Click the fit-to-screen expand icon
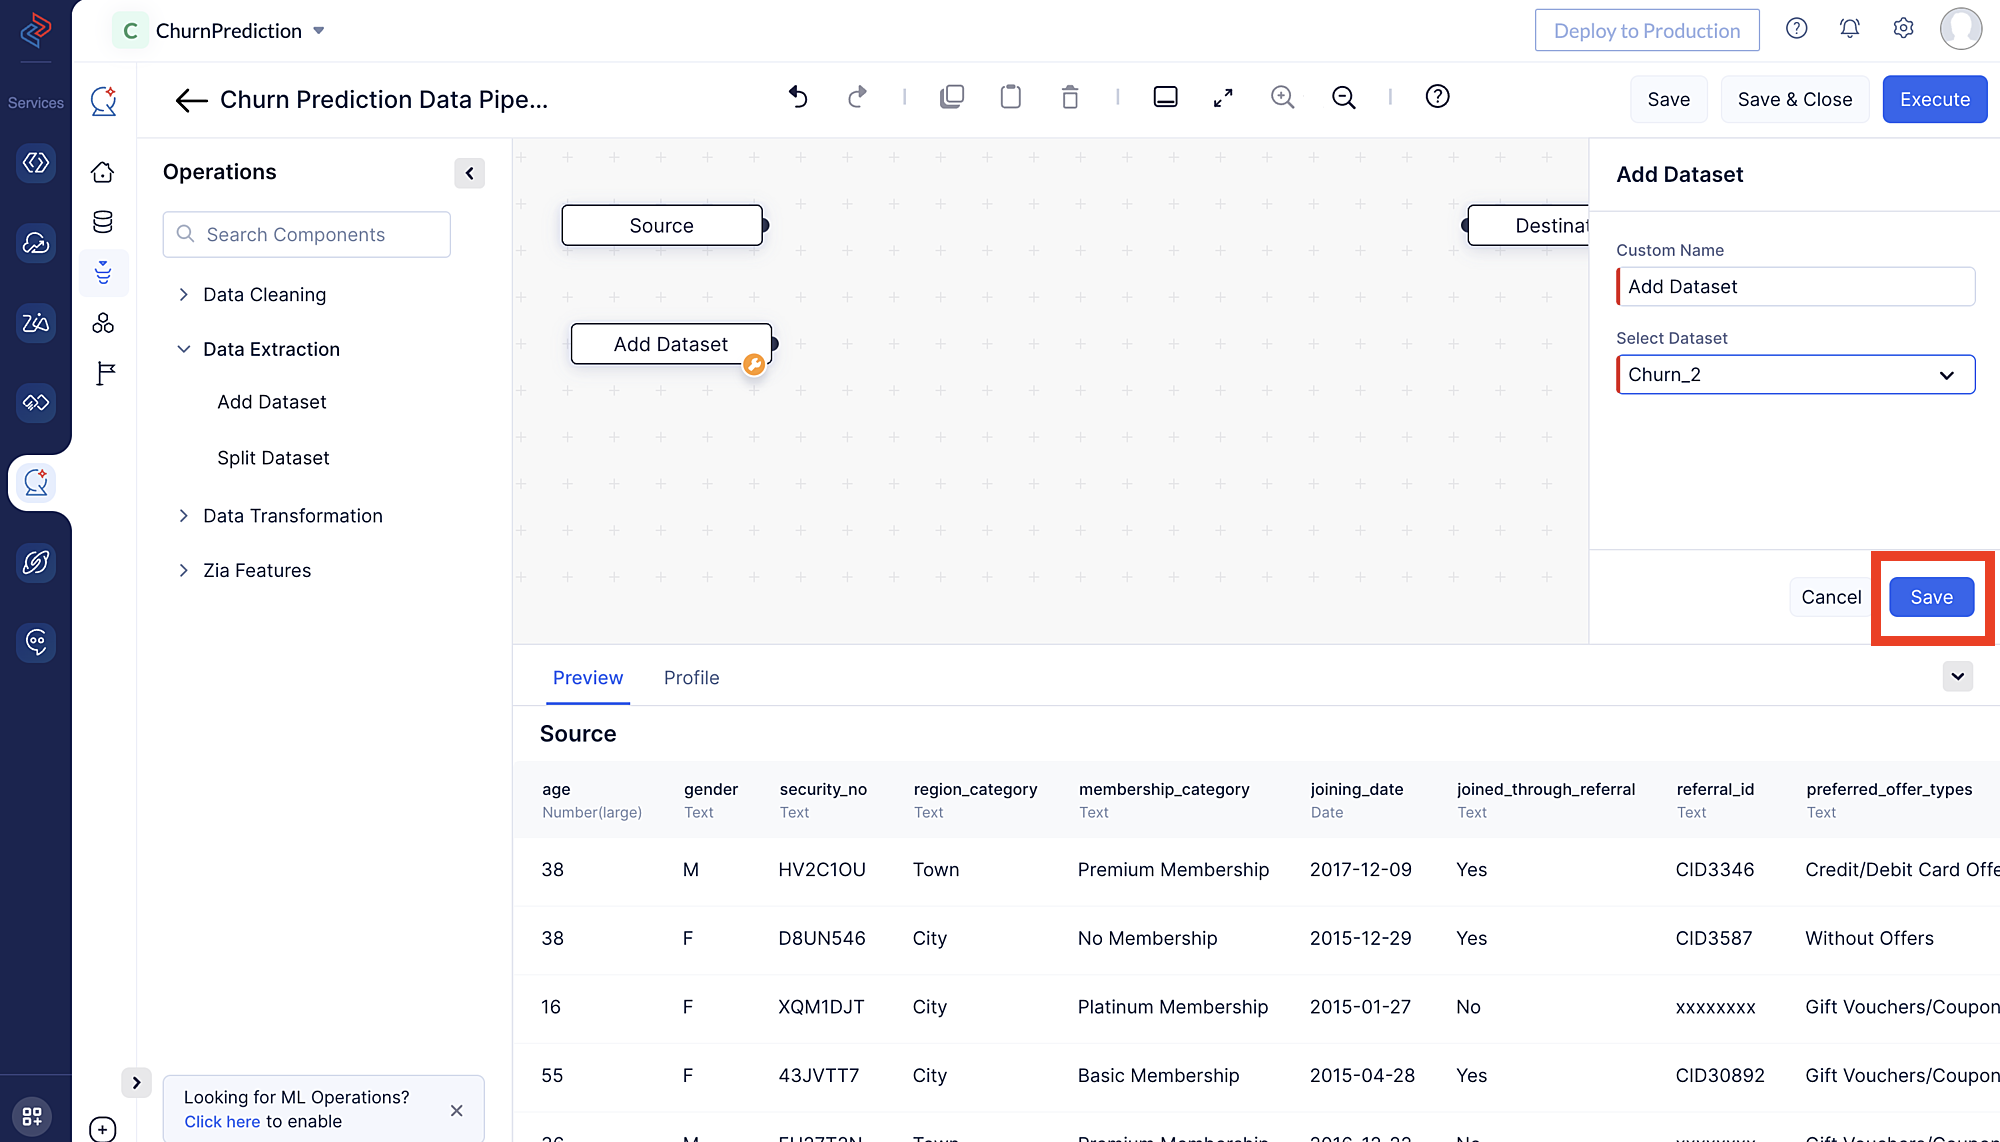Screen dimensions: 2000x1142 1224,96
